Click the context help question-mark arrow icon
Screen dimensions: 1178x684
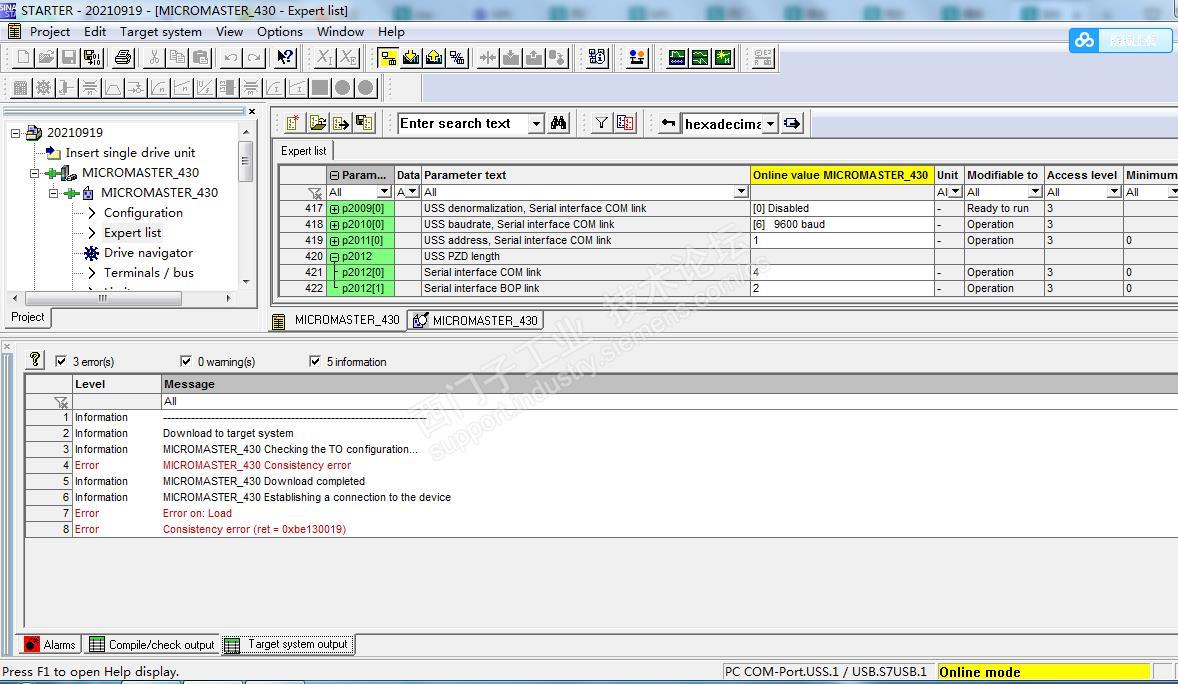[x=285, y=57]
